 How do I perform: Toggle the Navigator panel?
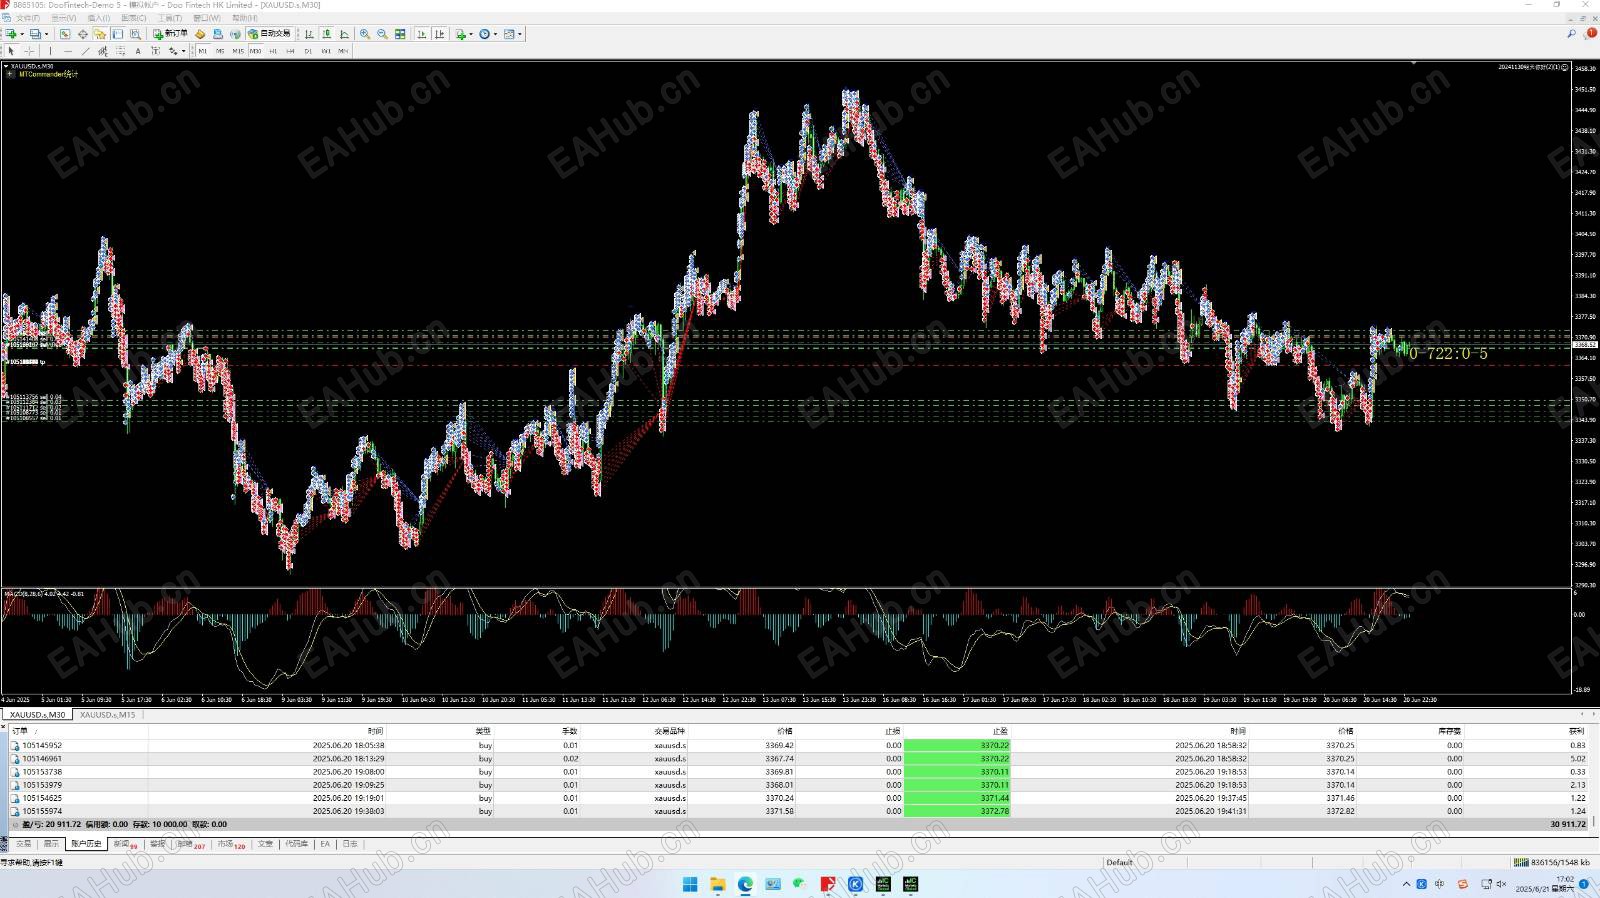click(100, 34)
